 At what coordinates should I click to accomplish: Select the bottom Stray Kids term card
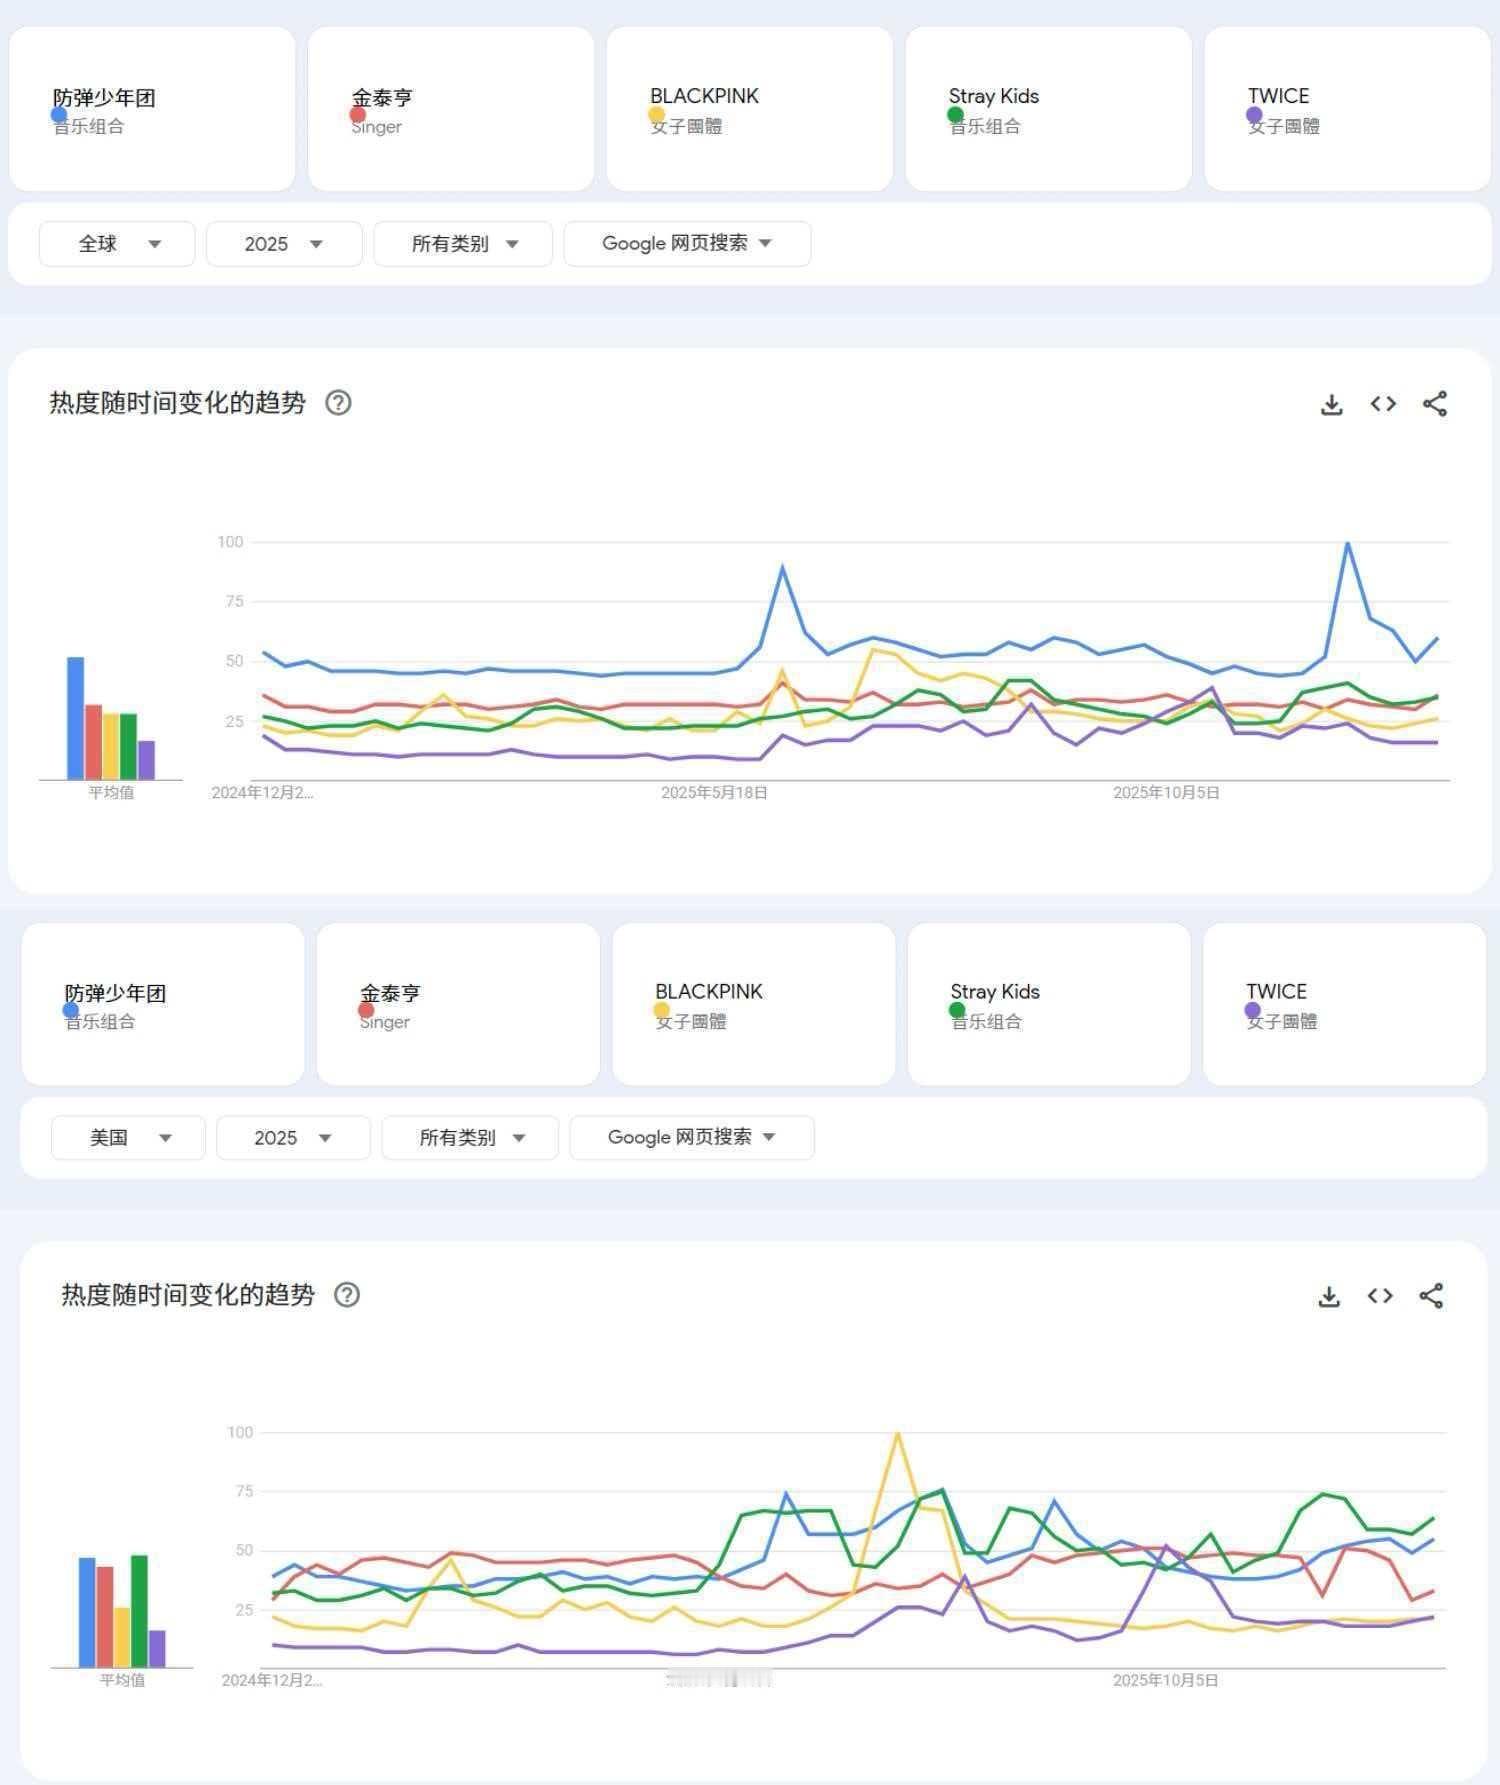[x=1049, y=1004]
